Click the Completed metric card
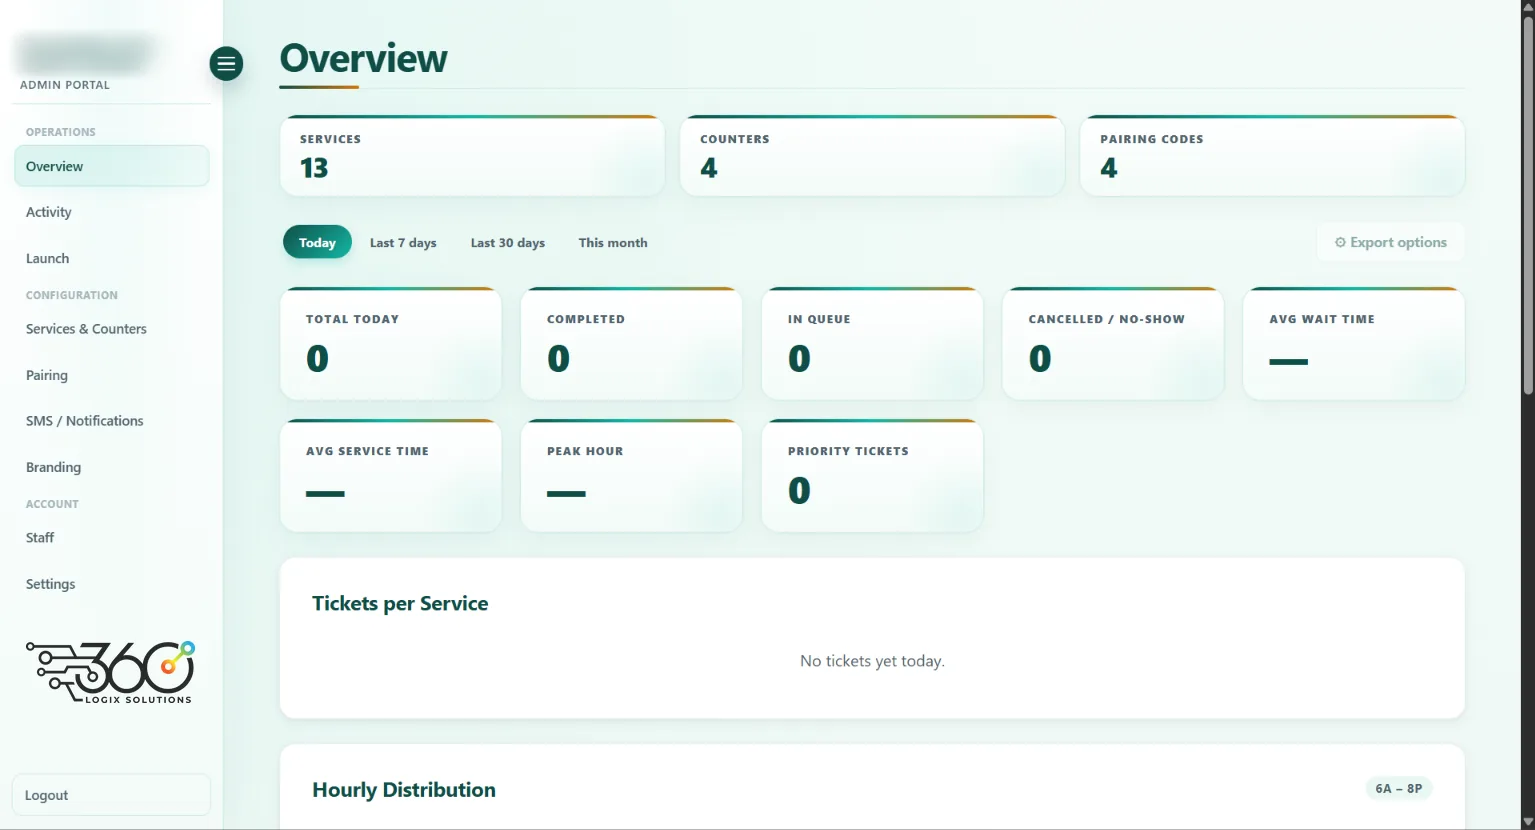Image resolution: width=1535 pixels, height=830 pixels. (x=632, y=344)
